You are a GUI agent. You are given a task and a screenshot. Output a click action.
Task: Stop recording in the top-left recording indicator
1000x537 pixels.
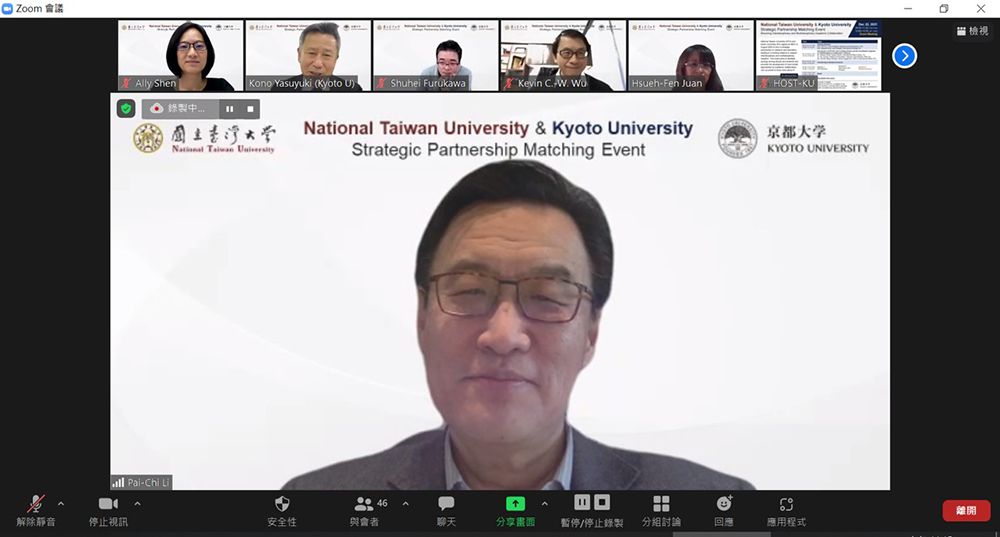(250, 109)
